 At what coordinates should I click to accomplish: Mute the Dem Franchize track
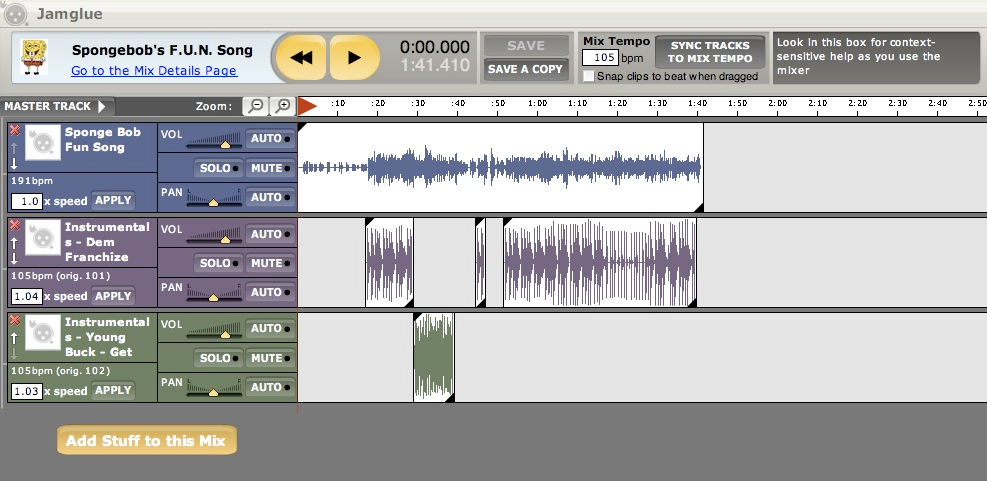tap(269, 263)
